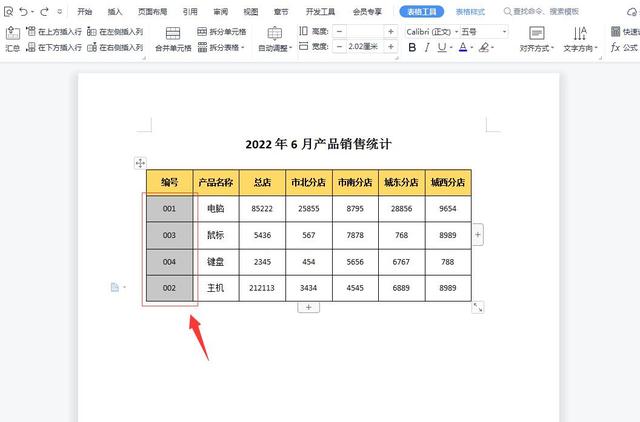Click the cell with value 212113
640x422 pixels.
(262, 288)
